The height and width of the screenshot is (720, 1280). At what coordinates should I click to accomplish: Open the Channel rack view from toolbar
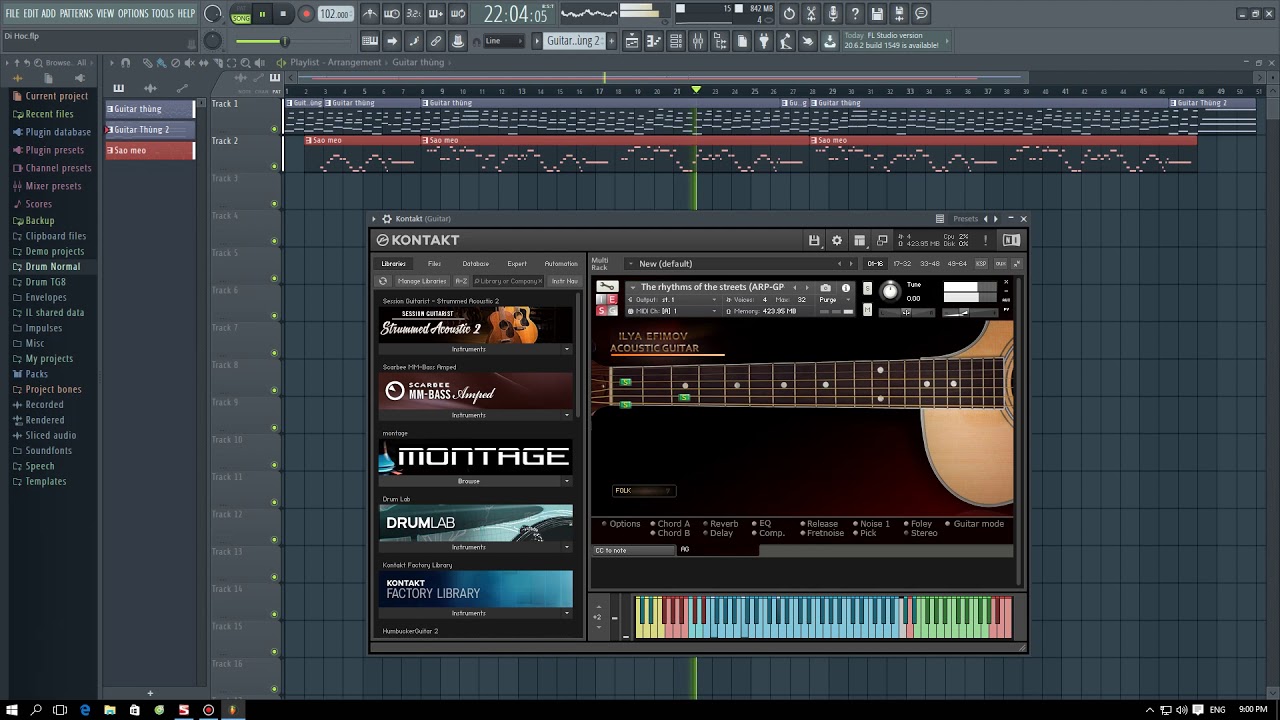click(676, 41)
